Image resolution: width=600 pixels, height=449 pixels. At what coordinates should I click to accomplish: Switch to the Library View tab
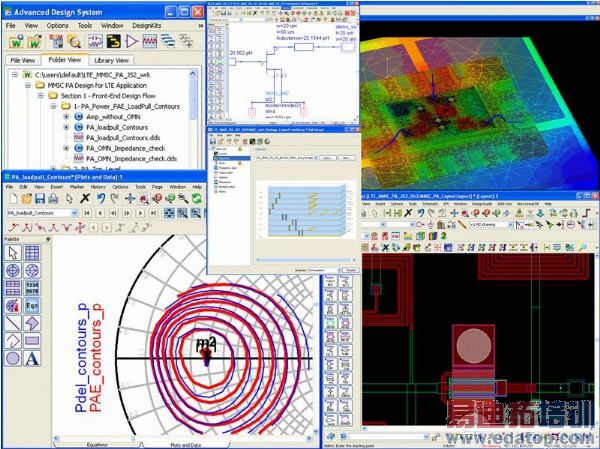(x=111, y=60)
